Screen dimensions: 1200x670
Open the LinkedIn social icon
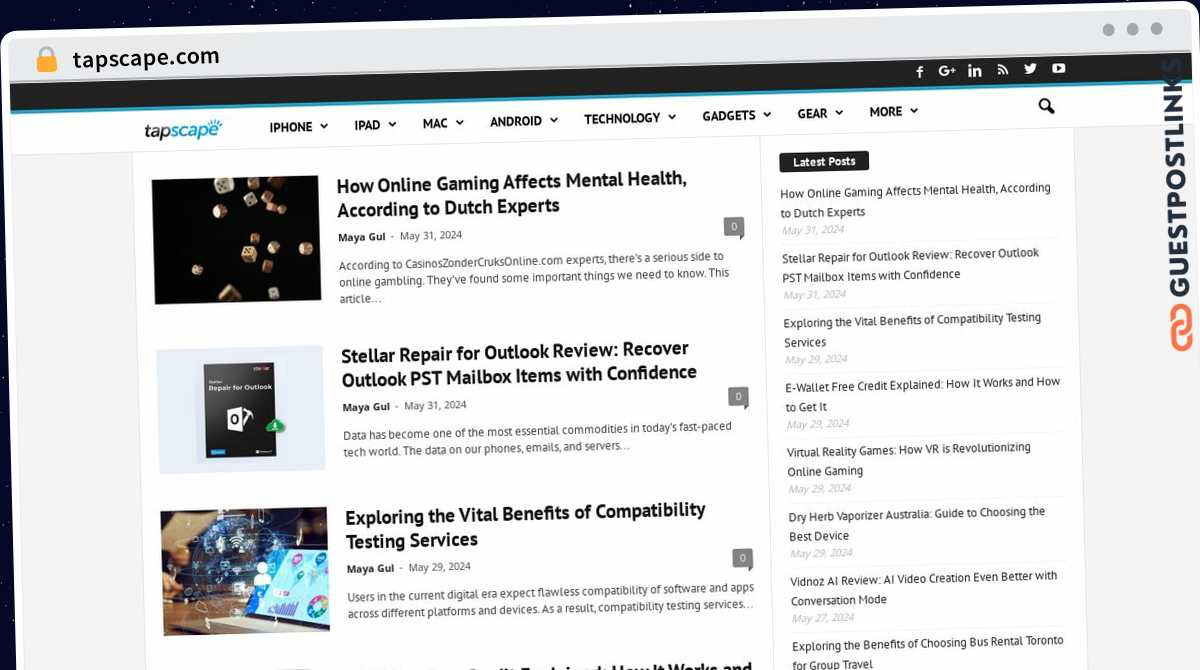point(975,70)
